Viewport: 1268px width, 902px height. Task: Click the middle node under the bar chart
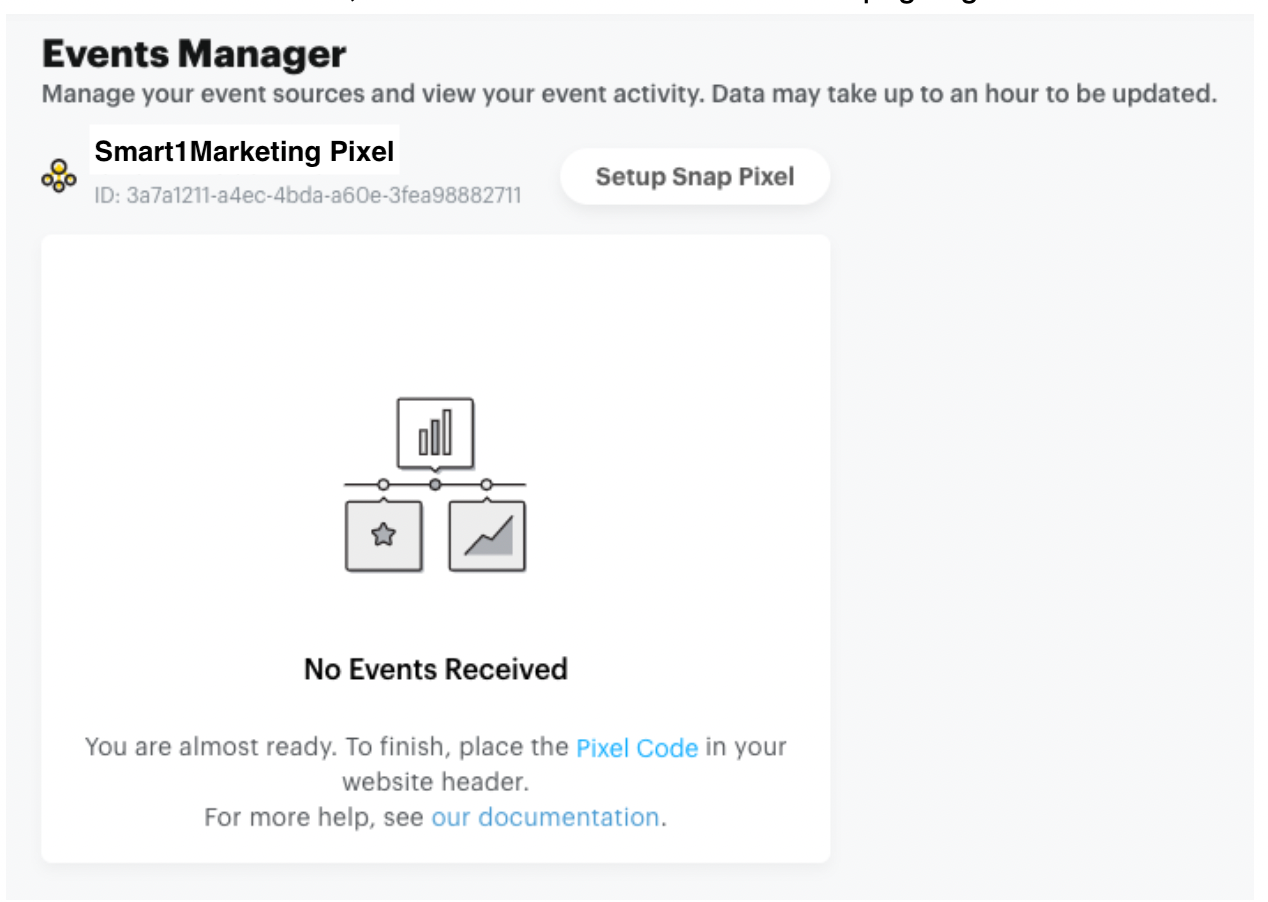tap(435, 485)
